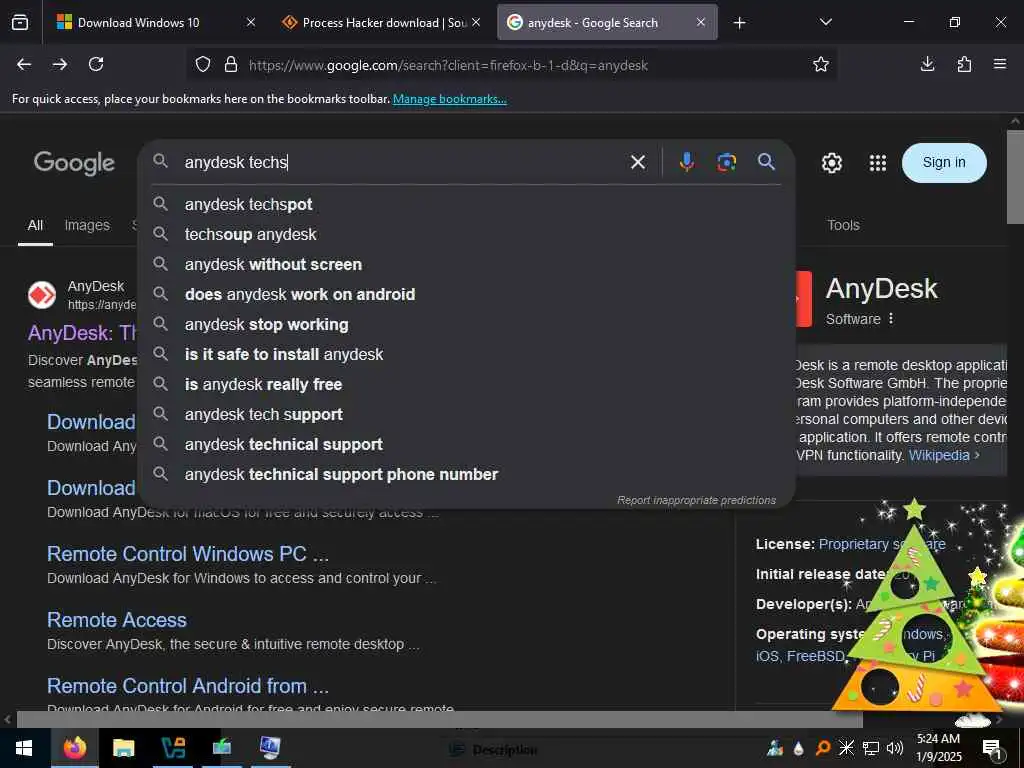Open site information padlock icon
Viewport: 1024px width, 768px height.
[231, 65]
